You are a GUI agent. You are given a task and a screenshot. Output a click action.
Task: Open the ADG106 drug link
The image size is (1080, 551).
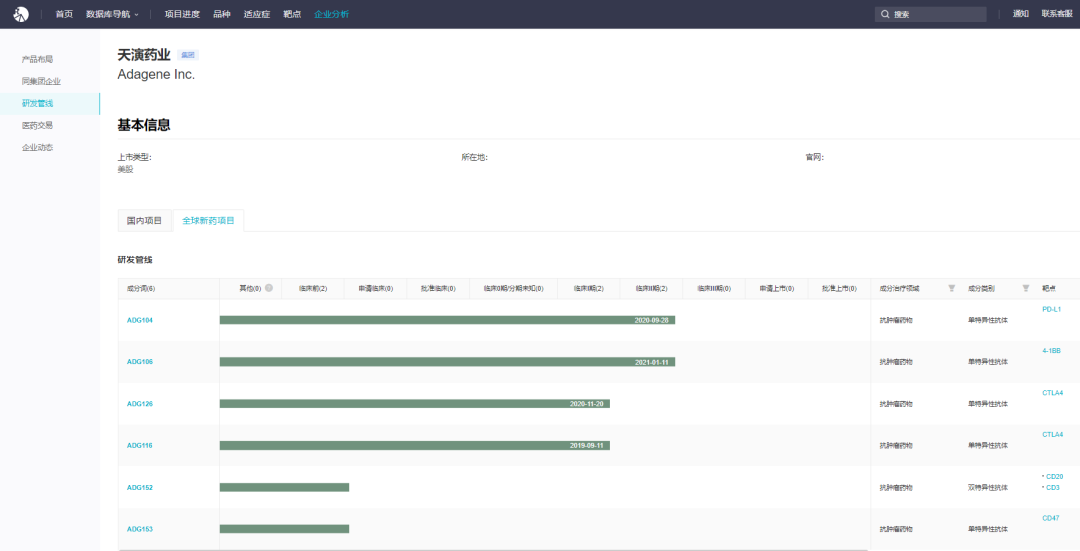[x=140, y=362]
